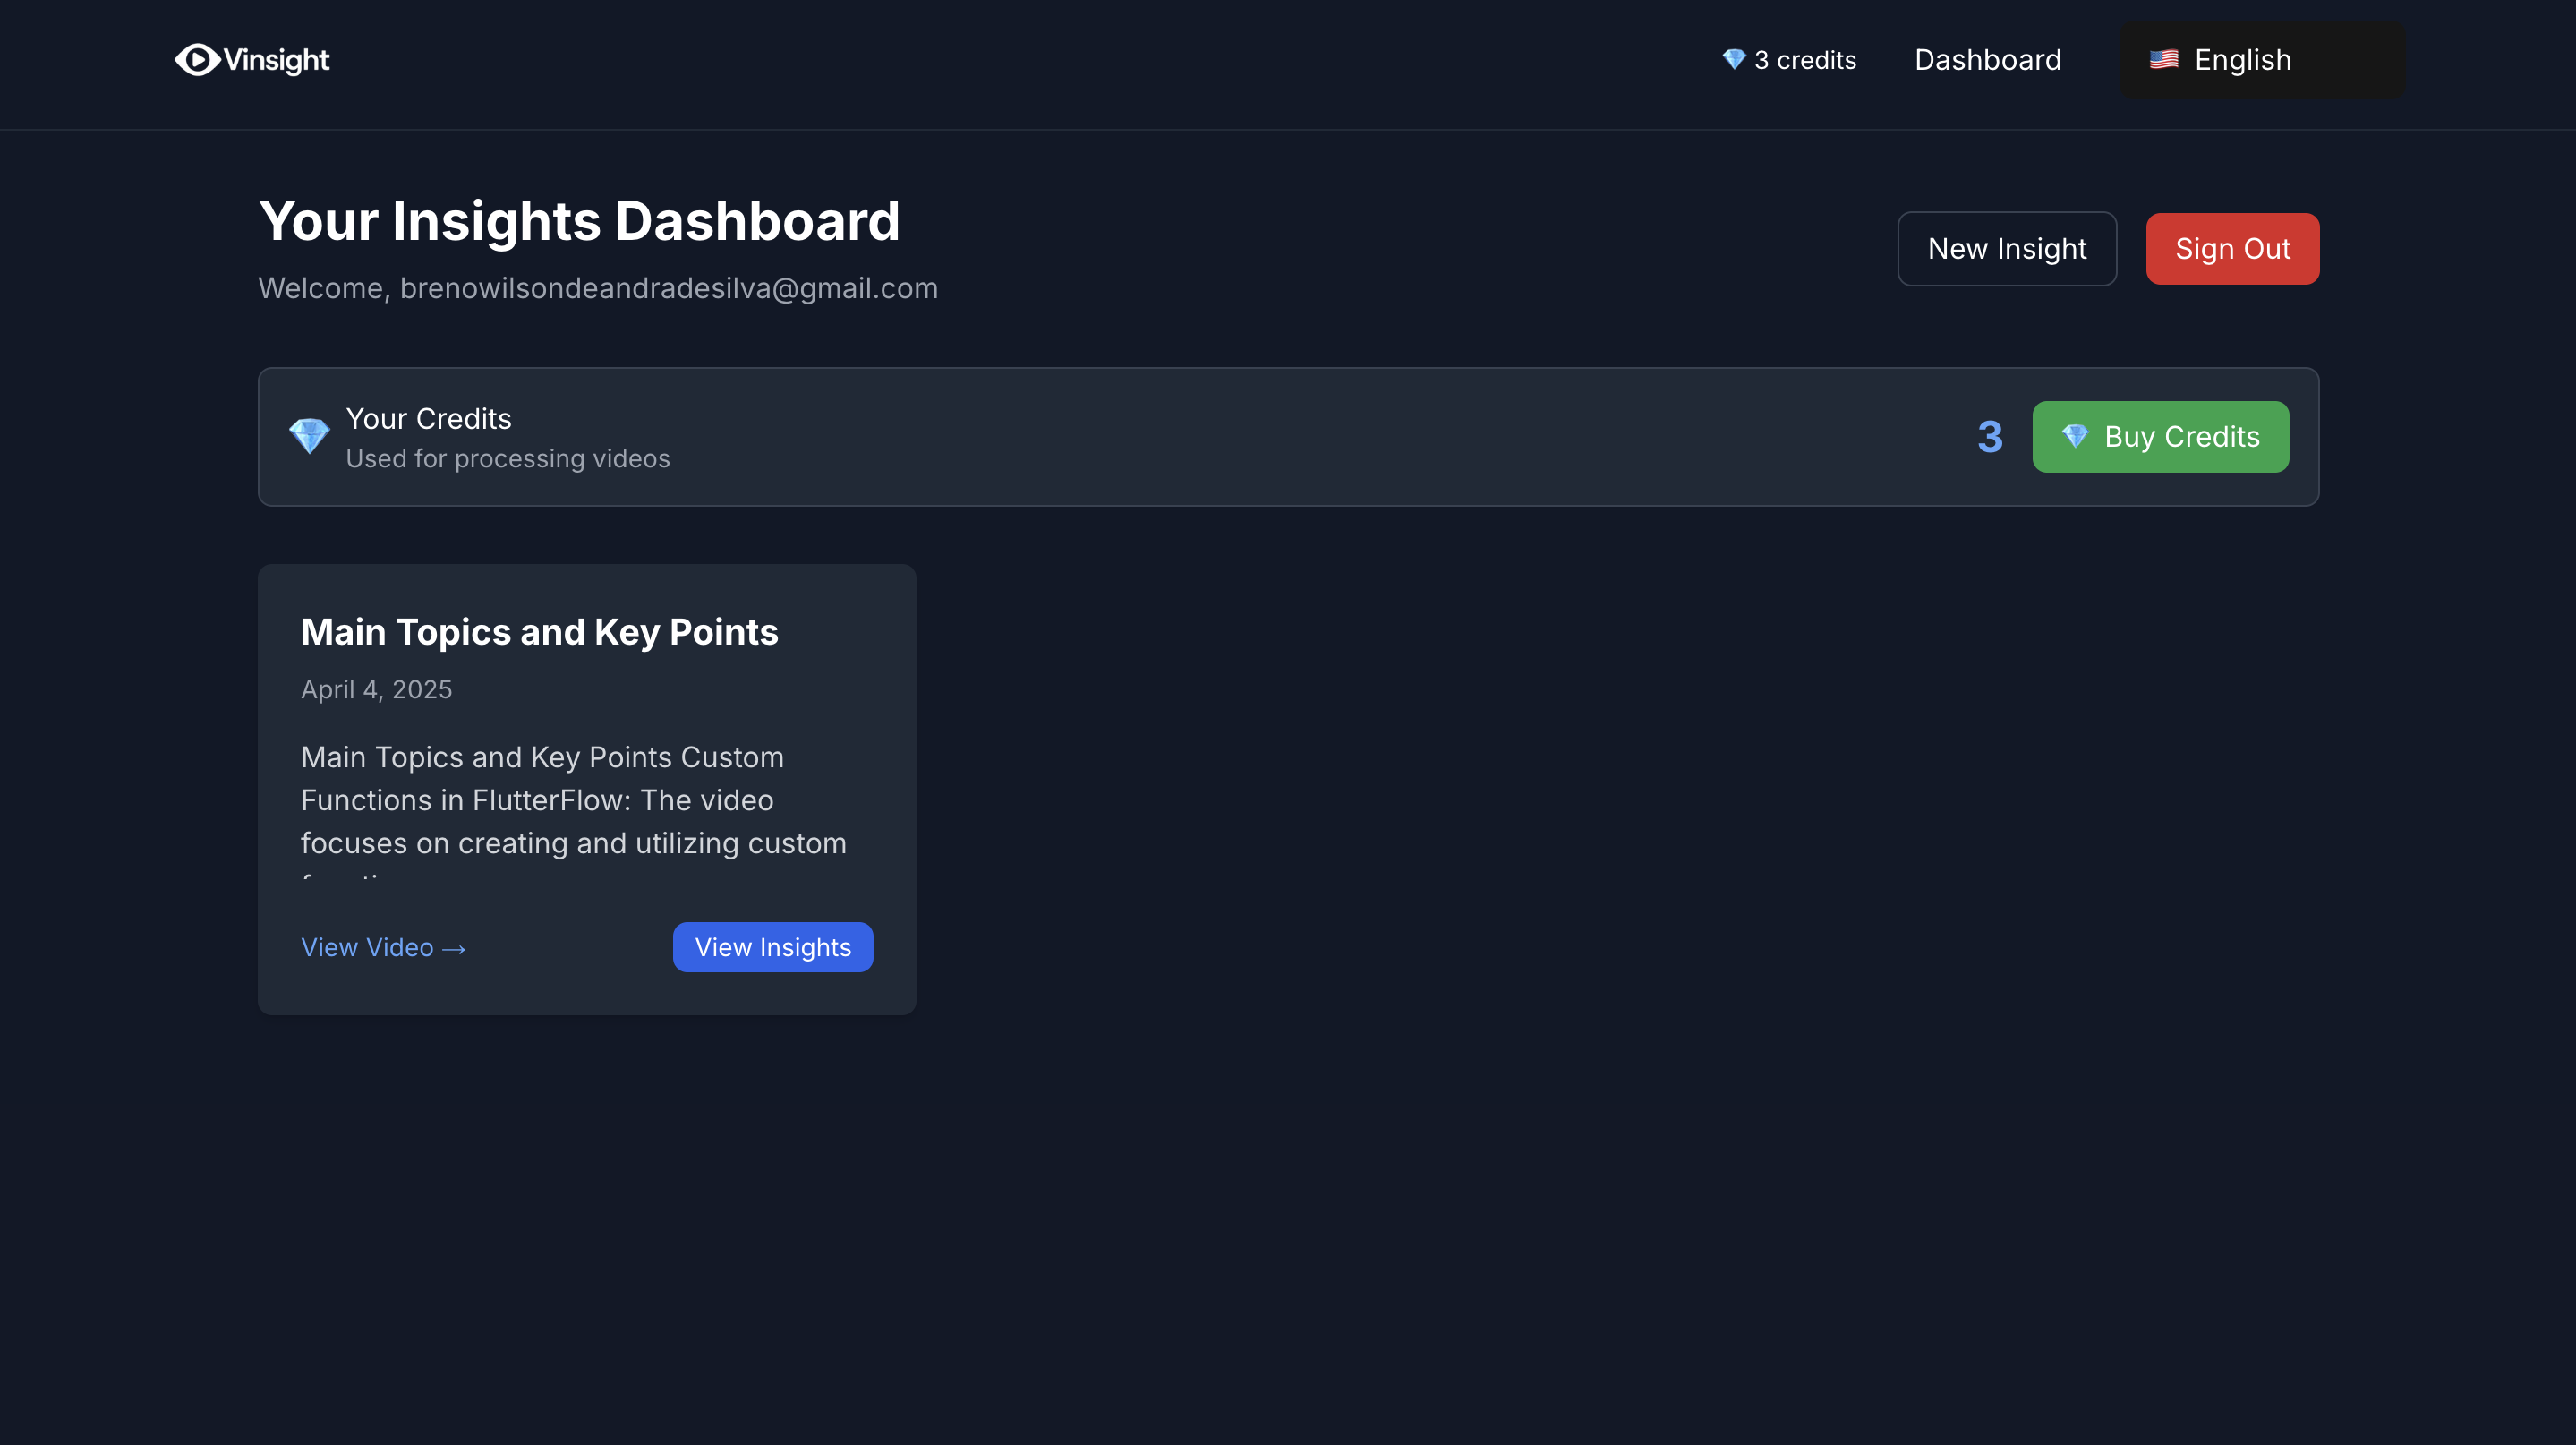Click the Main Topics and Key Points title
Image resolution: width=2576 pixels, height=1445 pixels.
coord(539,633)
